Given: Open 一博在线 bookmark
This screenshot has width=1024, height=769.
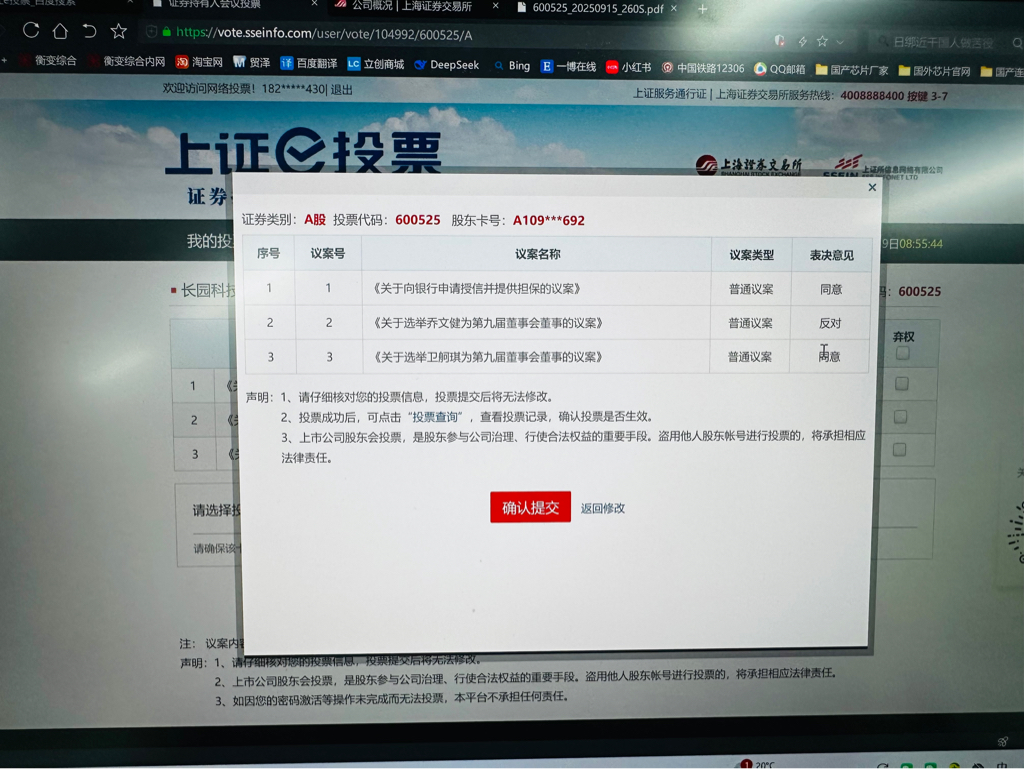Looking at the screenshot, I should [x=568, y=66].
